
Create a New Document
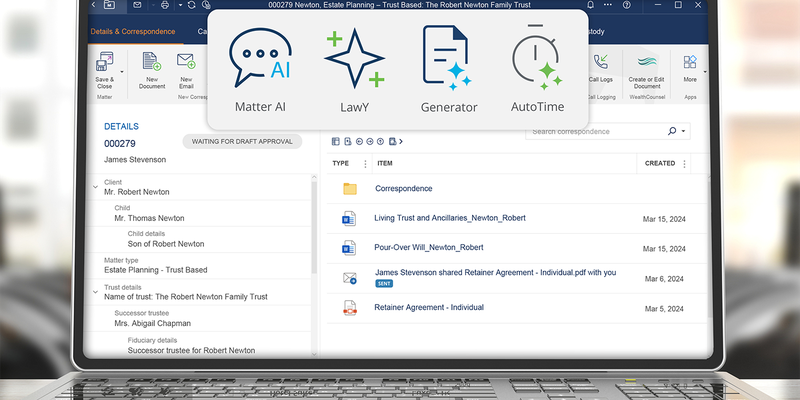tap(152, 70)
